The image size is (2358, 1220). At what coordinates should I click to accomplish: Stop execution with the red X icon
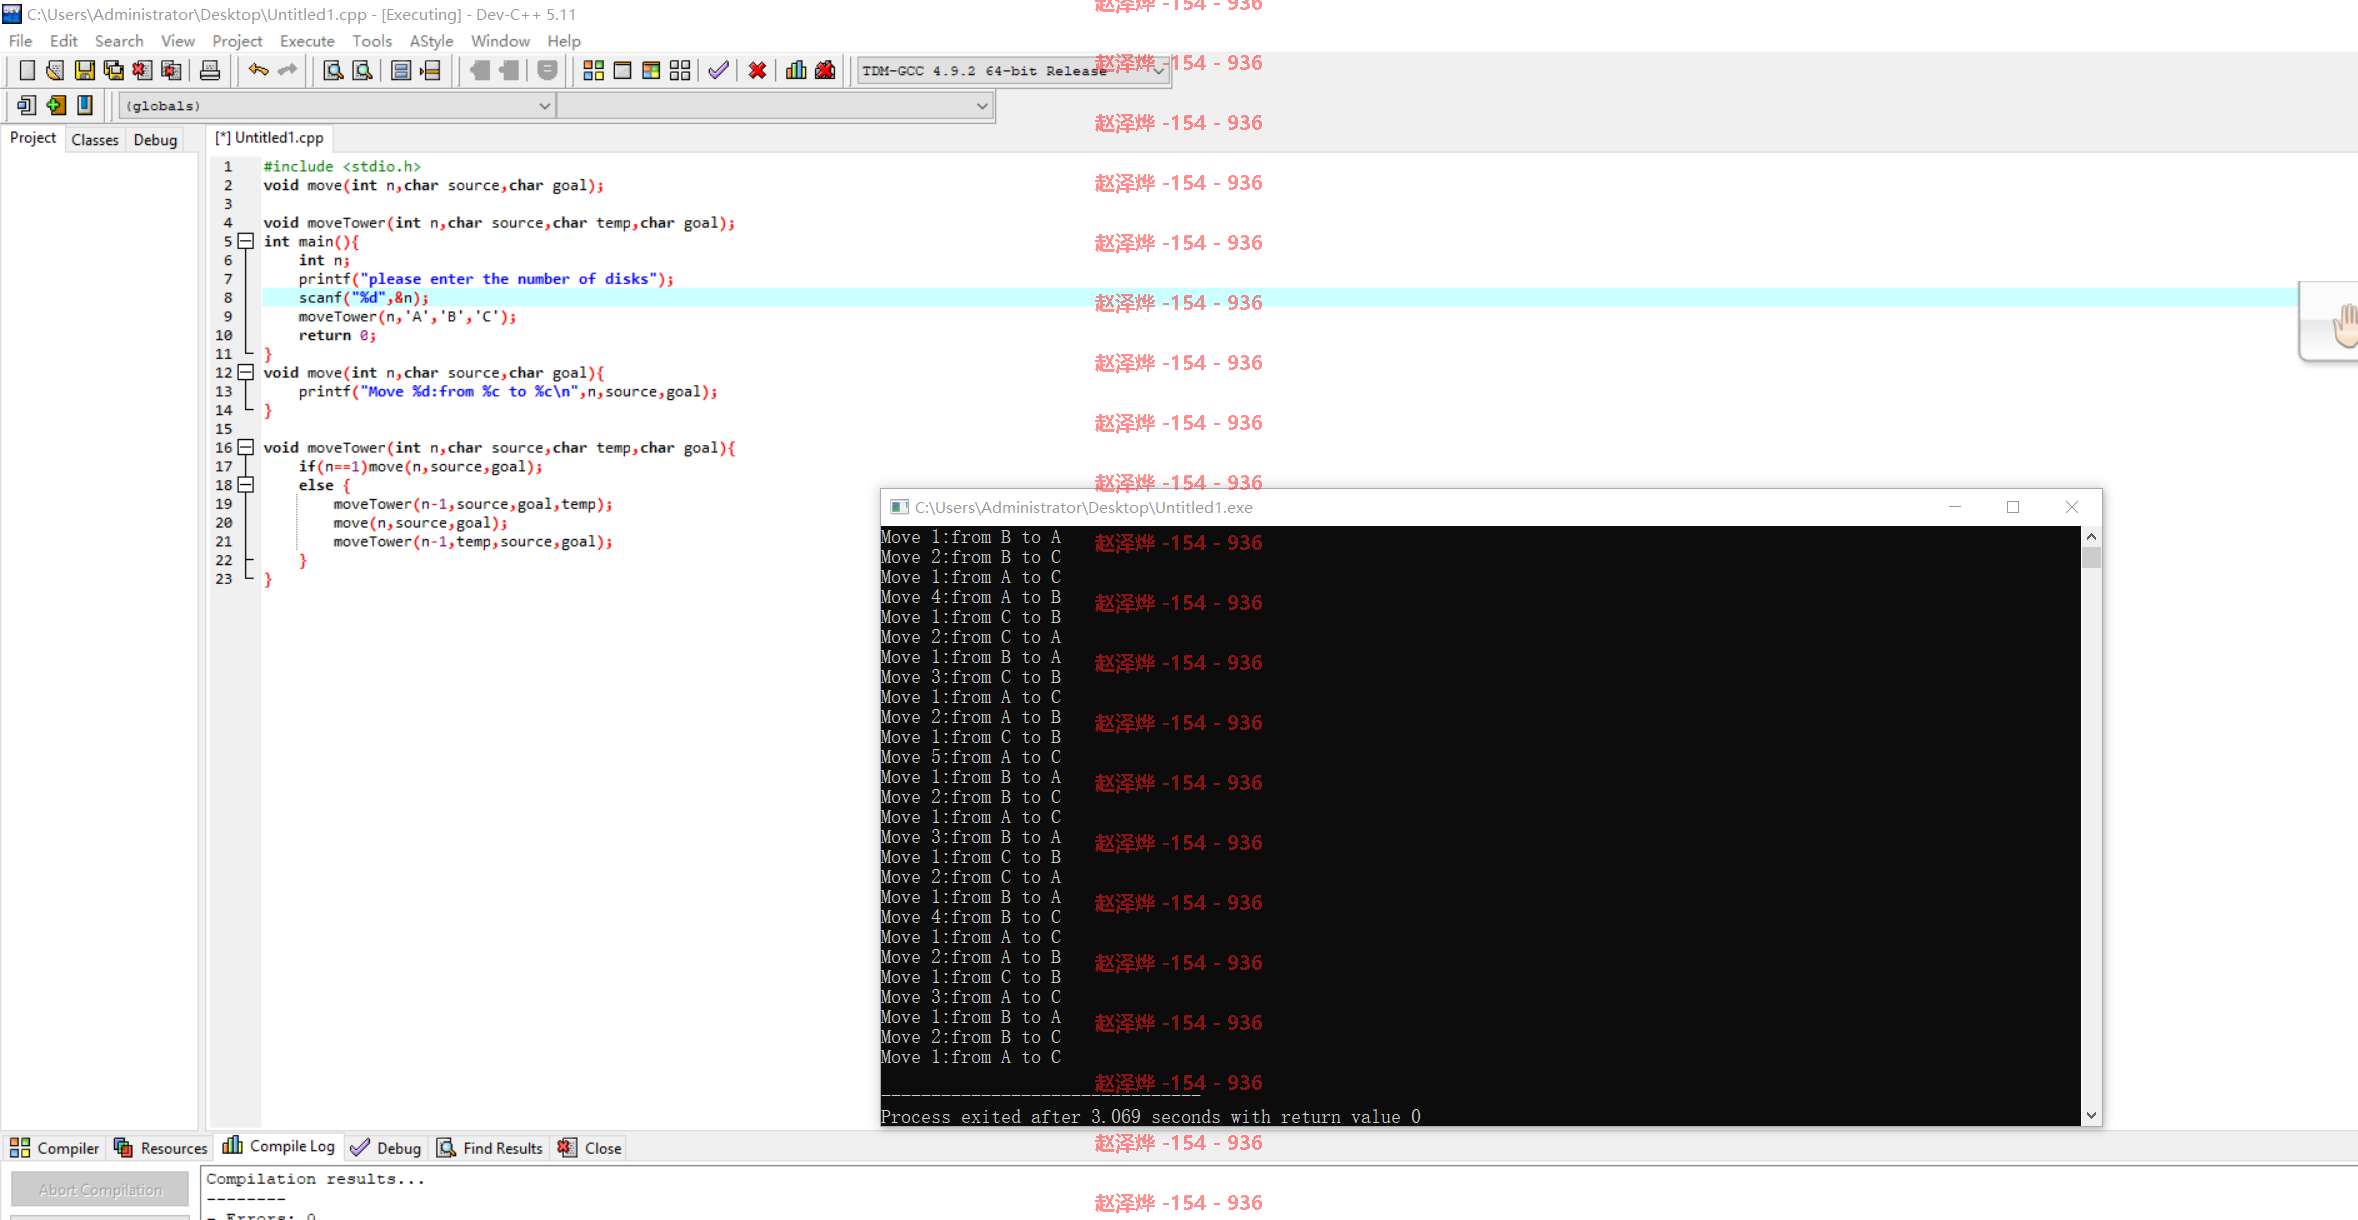pos(757,70)
